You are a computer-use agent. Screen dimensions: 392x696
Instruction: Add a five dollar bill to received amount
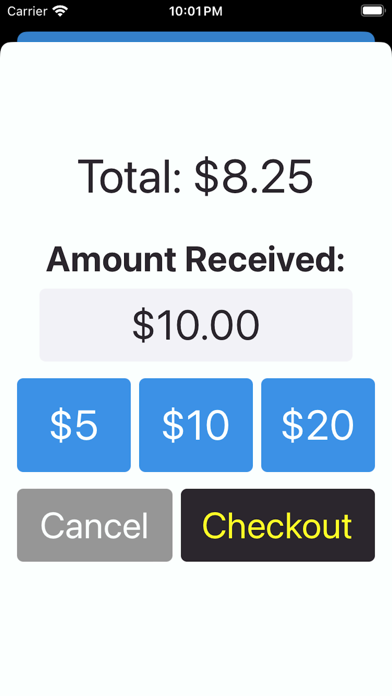point(74,425)
